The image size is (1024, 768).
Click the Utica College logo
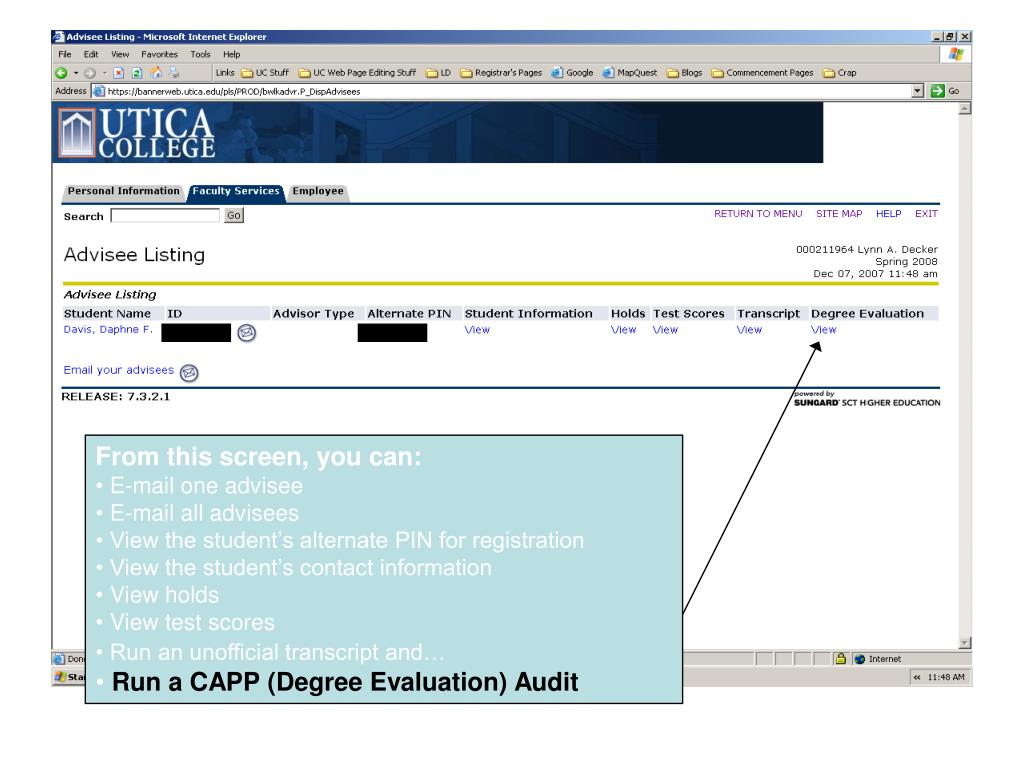coord(136,133)
